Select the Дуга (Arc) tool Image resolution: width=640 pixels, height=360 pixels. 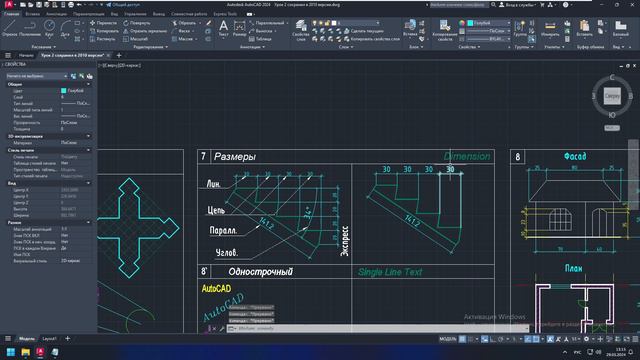pyautogui.click(x=65, y=28)
